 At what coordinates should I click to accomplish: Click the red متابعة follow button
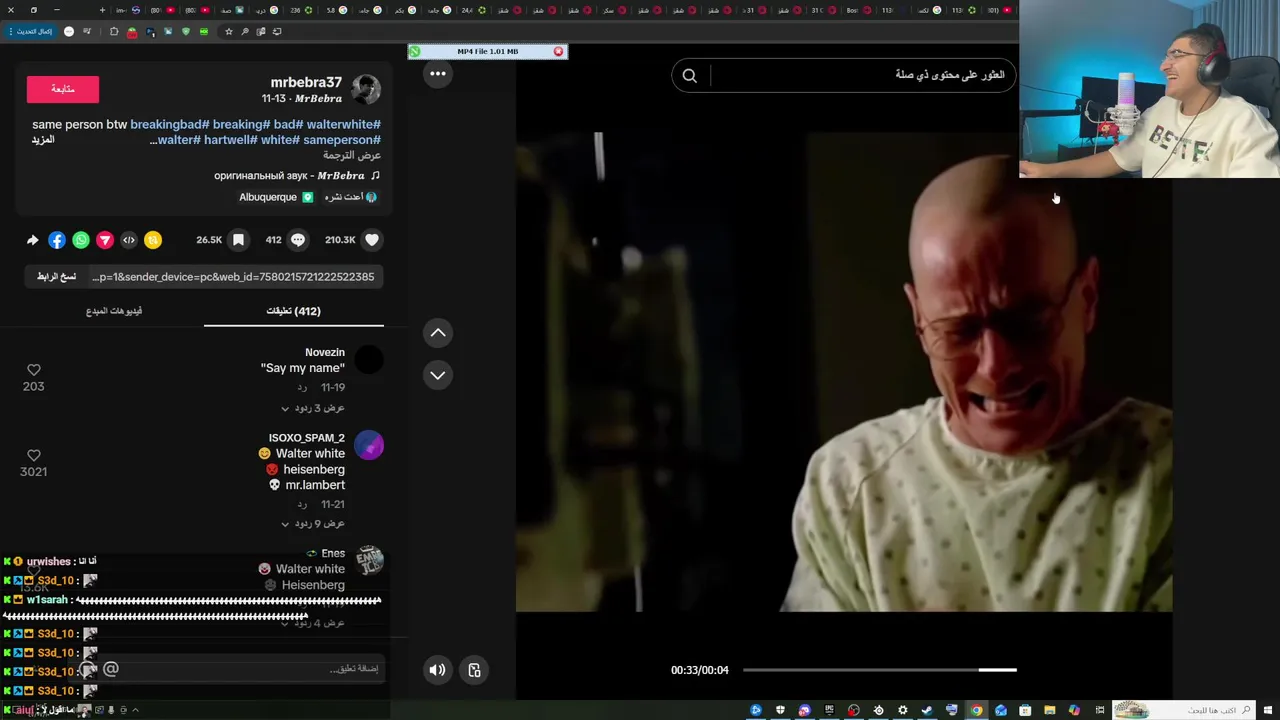pos(63,89)
